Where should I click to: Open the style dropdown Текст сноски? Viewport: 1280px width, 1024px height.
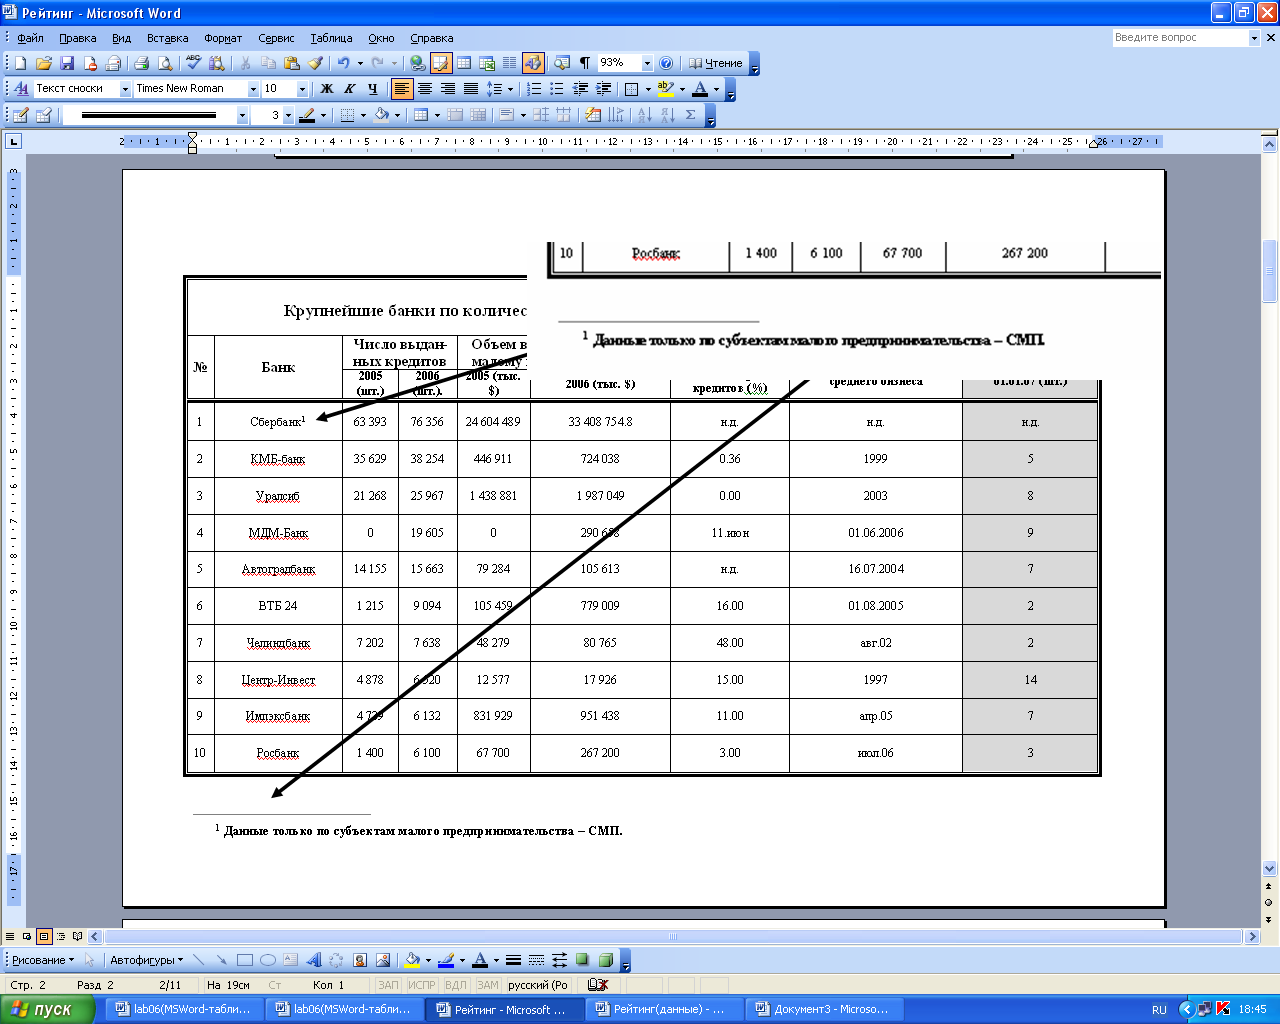(126, 89)
